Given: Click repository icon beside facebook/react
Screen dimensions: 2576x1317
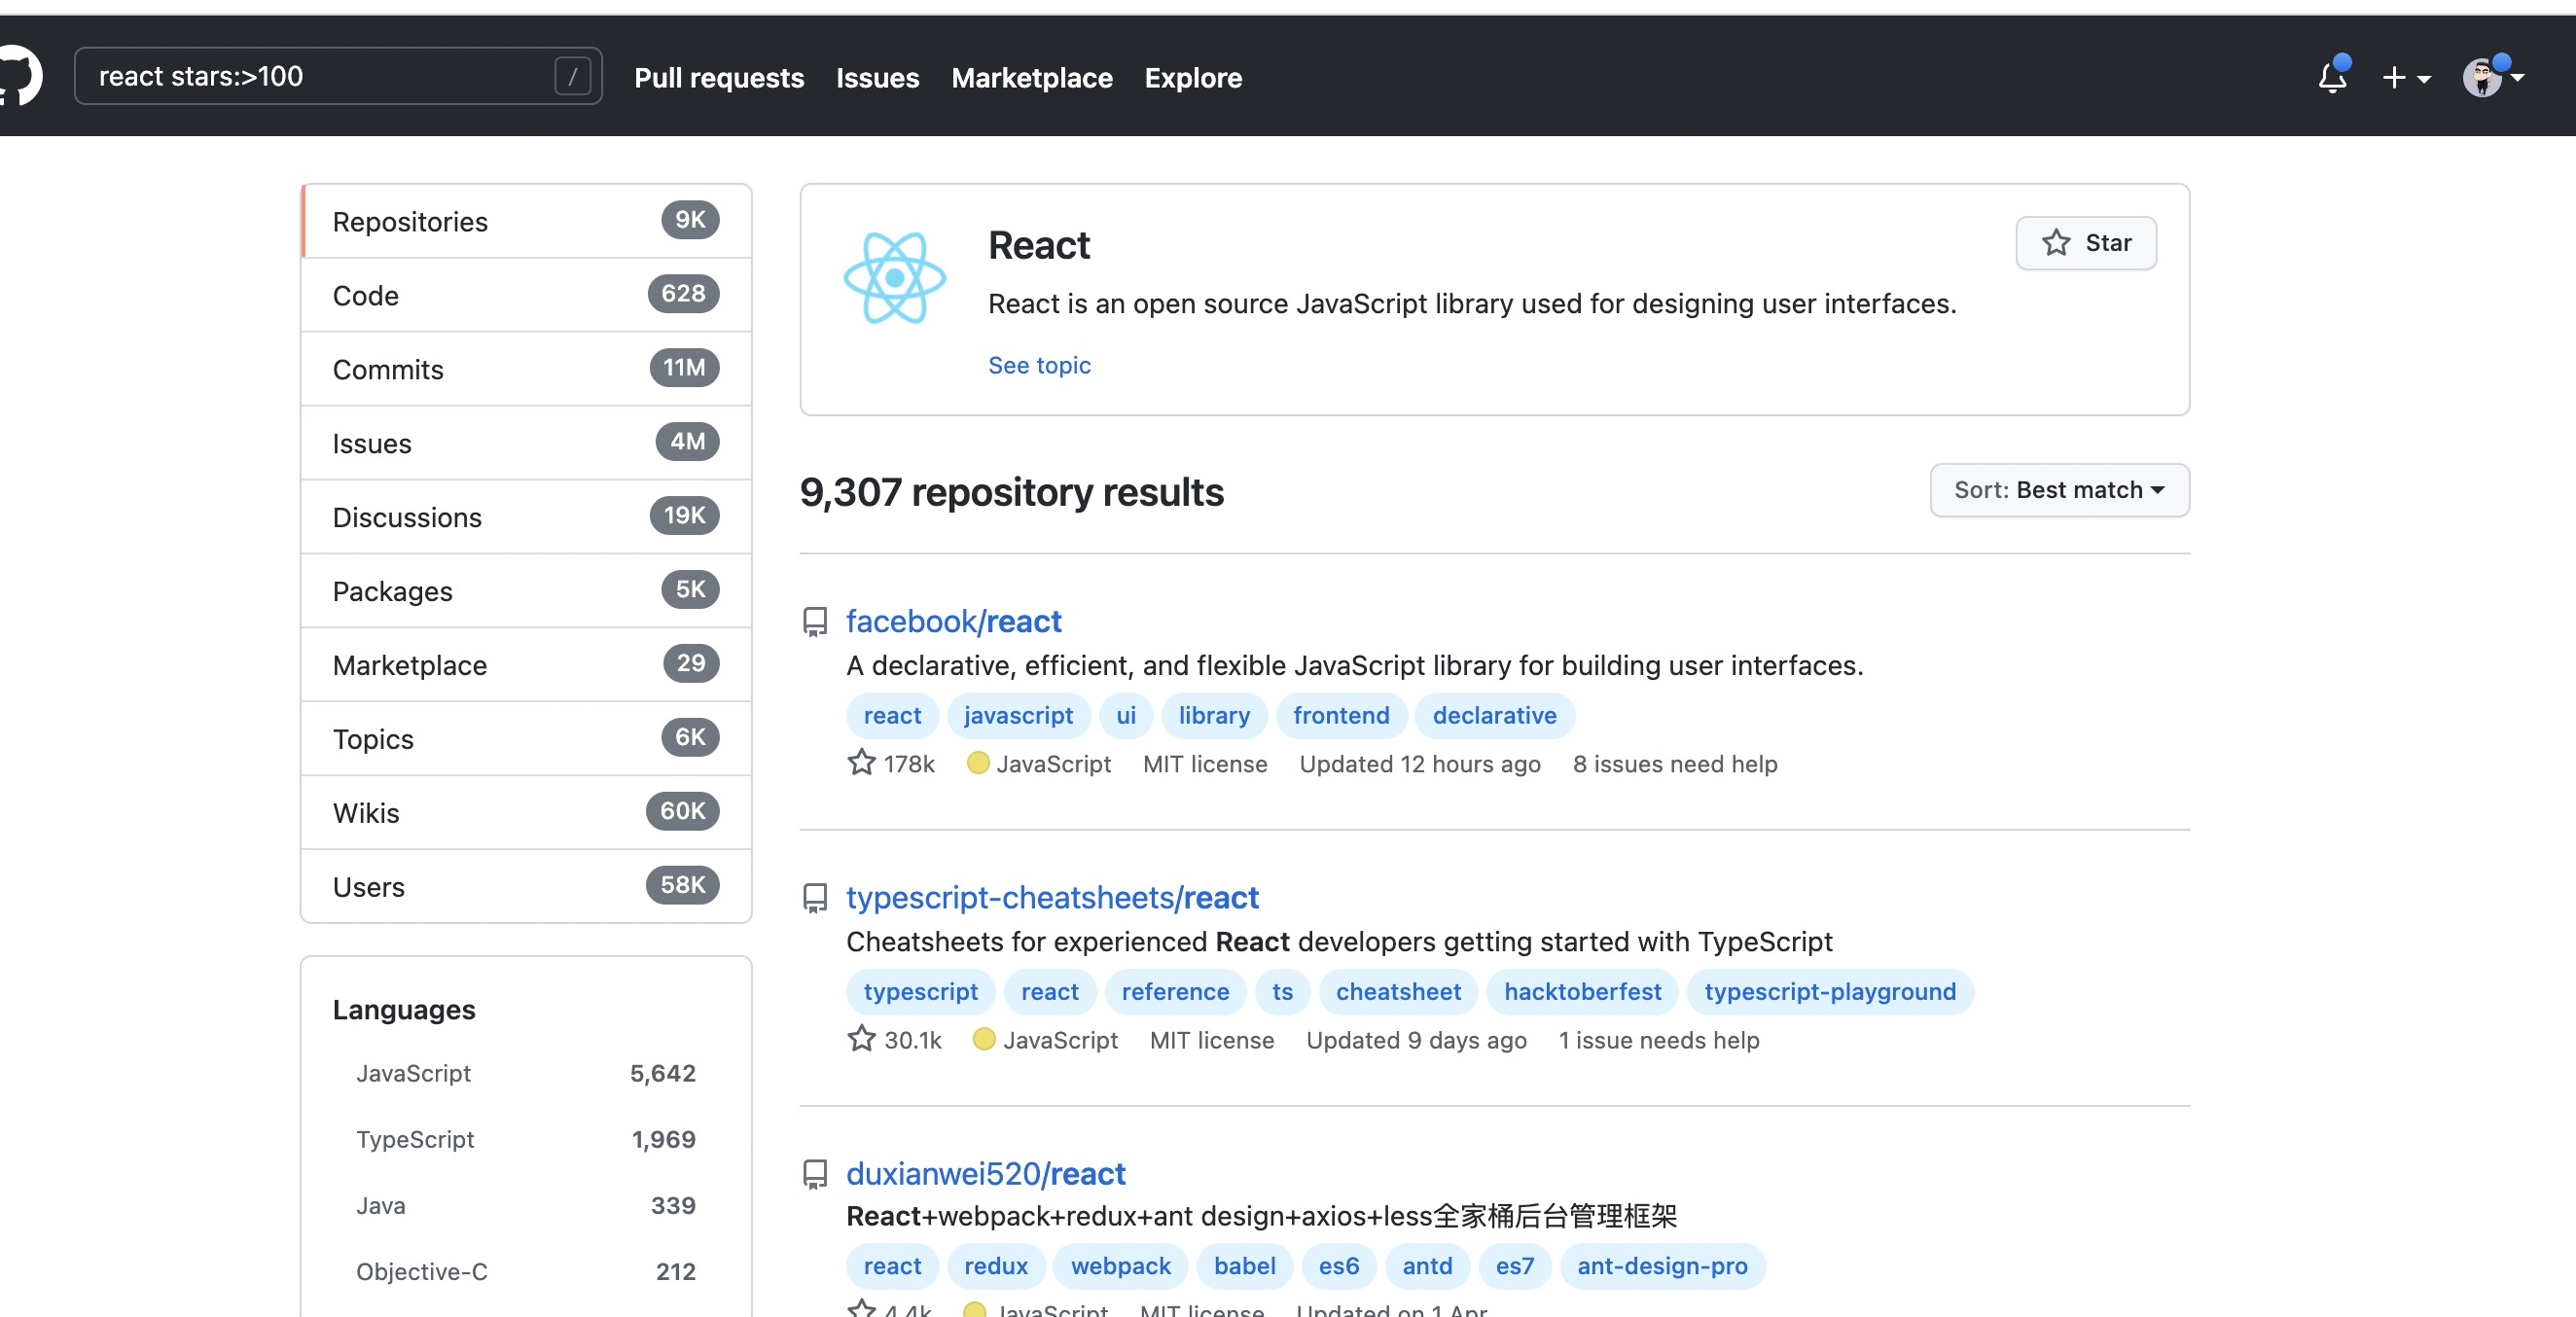Looking at the screenshot, I should 815,622.
